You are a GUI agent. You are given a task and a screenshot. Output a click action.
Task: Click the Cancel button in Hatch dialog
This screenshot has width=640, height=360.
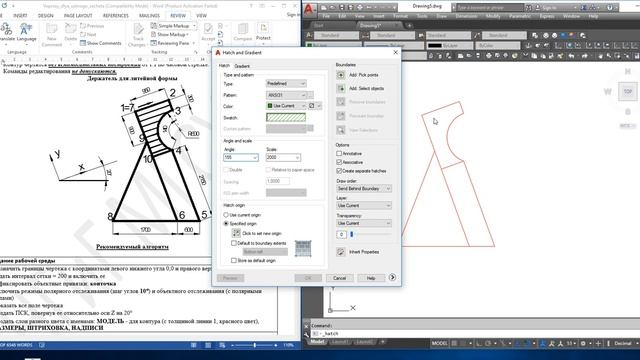coord(340,278)
